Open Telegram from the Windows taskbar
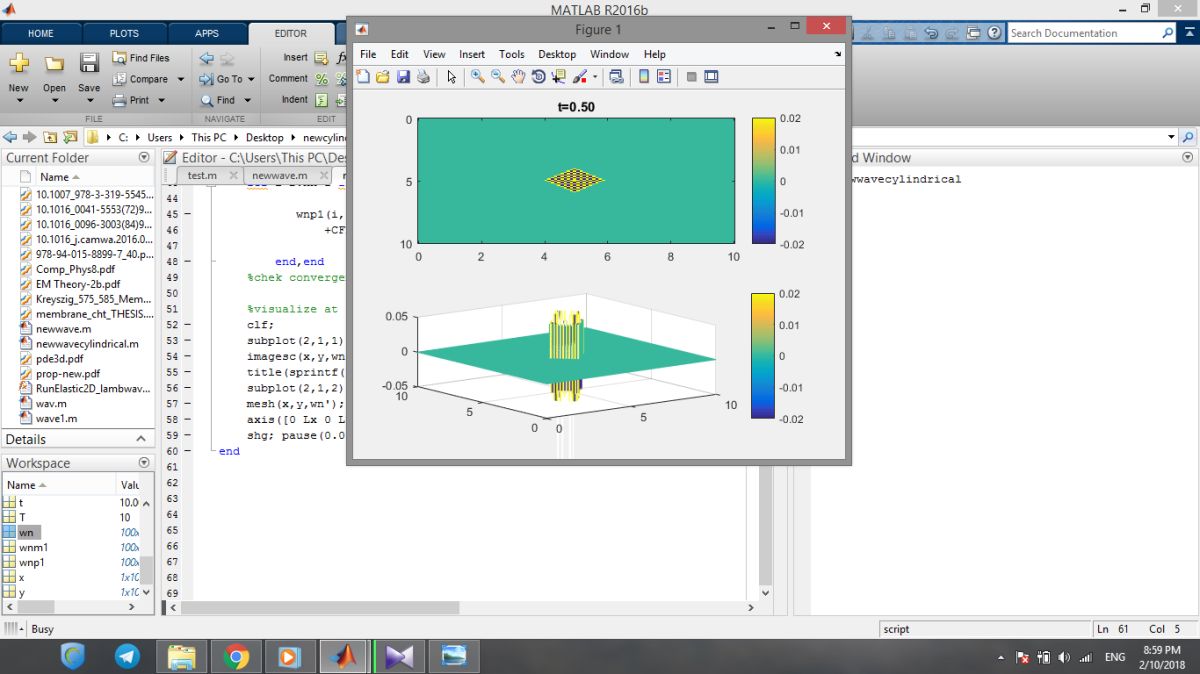This screenshot has height=674, width=1200. pos(127,656)
